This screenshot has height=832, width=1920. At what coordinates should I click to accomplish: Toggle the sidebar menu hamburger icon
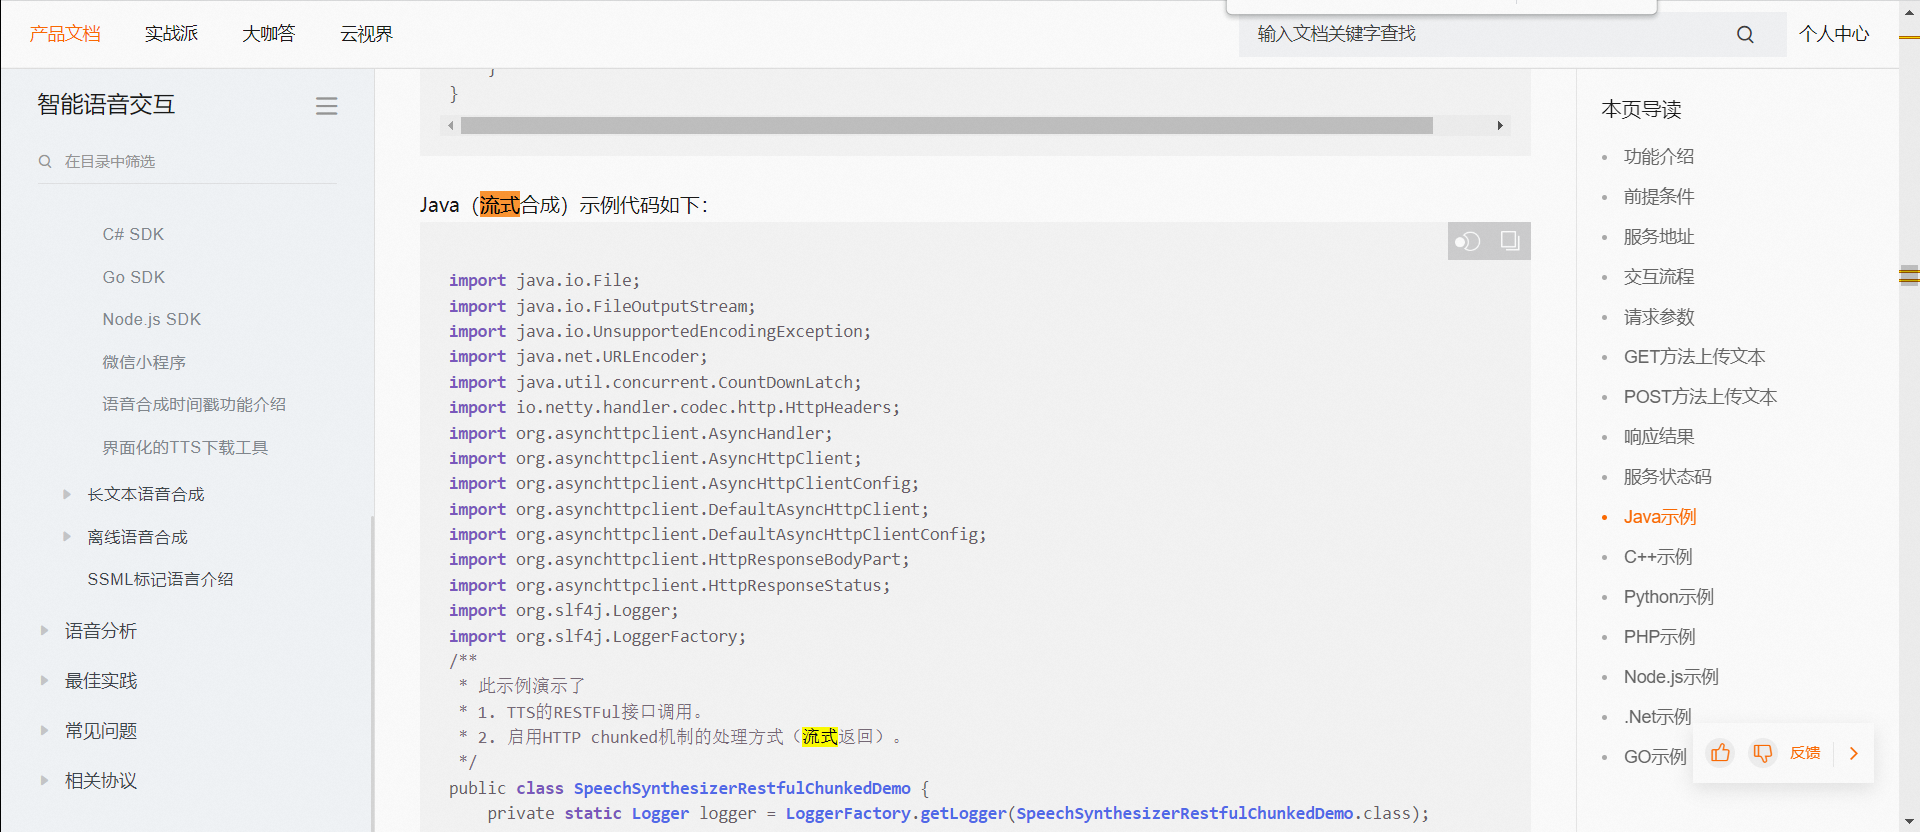[x=326, y=106]
